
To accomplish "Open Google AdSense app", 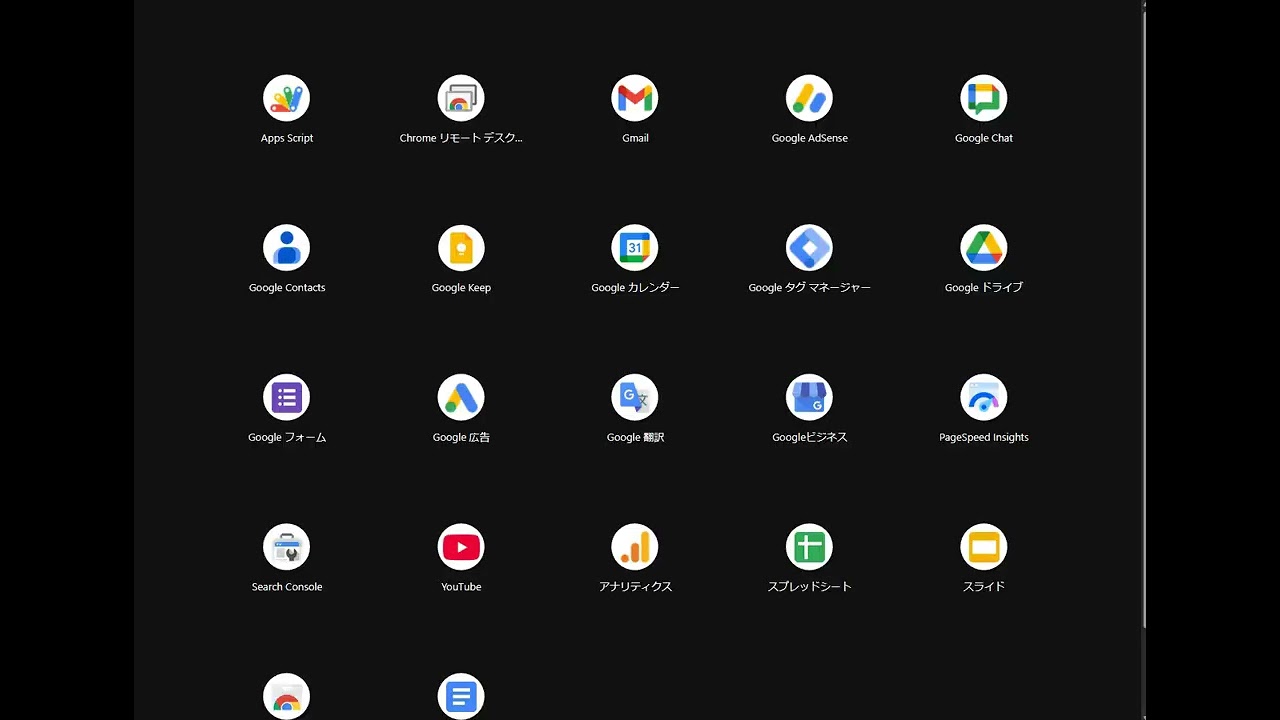I will (x=809, y=98).
